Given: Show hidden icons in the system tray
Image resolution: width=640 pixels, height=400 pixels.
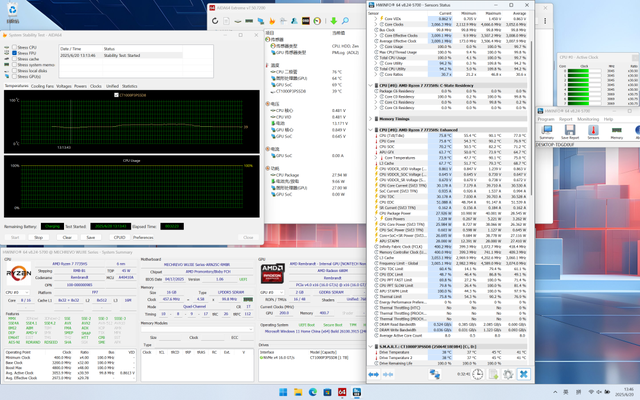Looking at the screenshot, I should pyautogui.click(x=555, y=392).
